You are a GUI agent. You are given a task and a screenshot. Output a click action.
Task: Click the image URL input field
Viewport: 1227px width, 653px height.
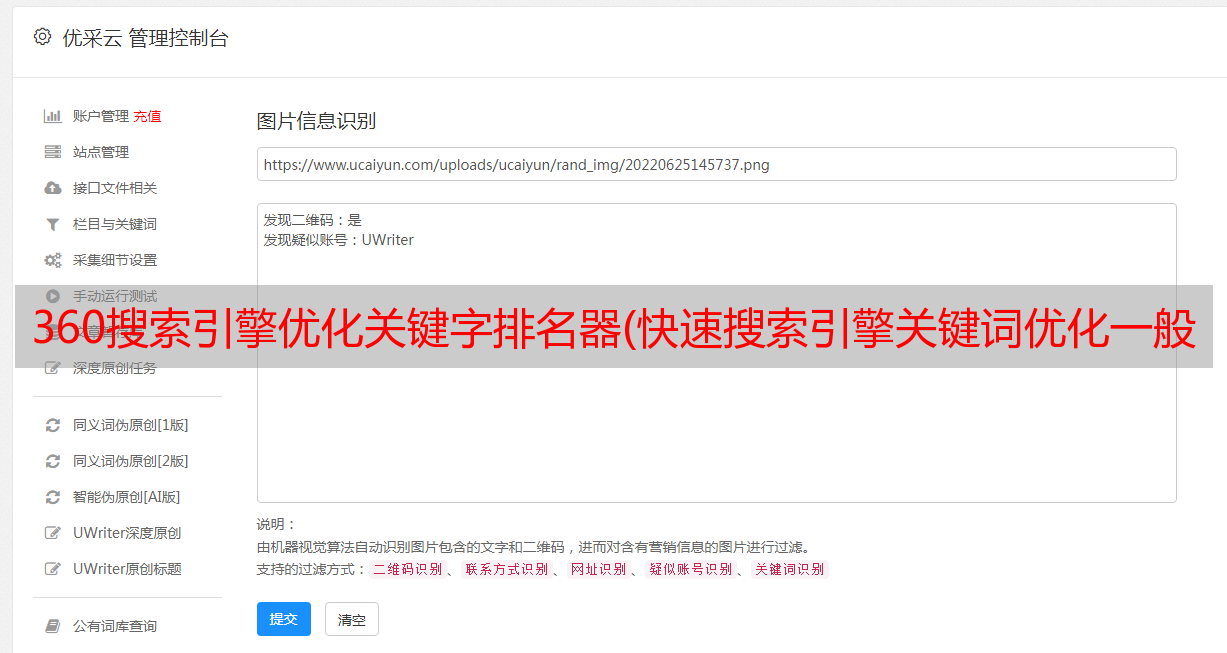(716, 164)
